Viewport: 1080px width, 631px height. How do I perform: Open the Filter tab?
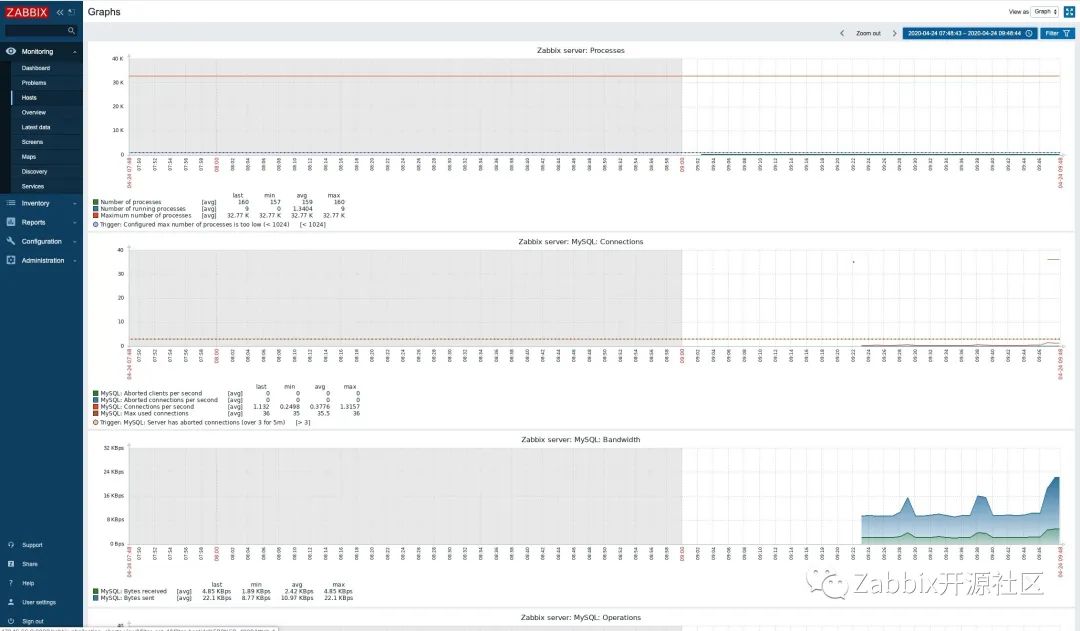[x=1057, y=33]
